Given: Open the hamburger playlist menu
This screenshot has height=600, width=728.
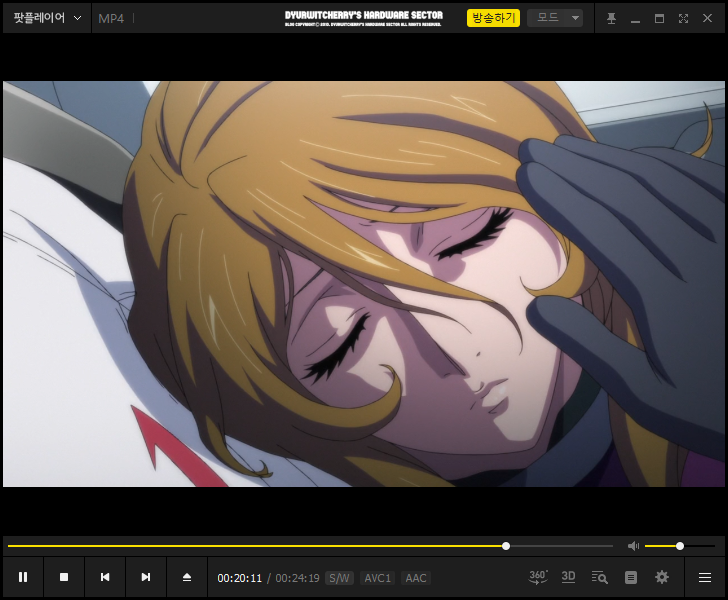Looking at the screenshot, I should point(705,577).
